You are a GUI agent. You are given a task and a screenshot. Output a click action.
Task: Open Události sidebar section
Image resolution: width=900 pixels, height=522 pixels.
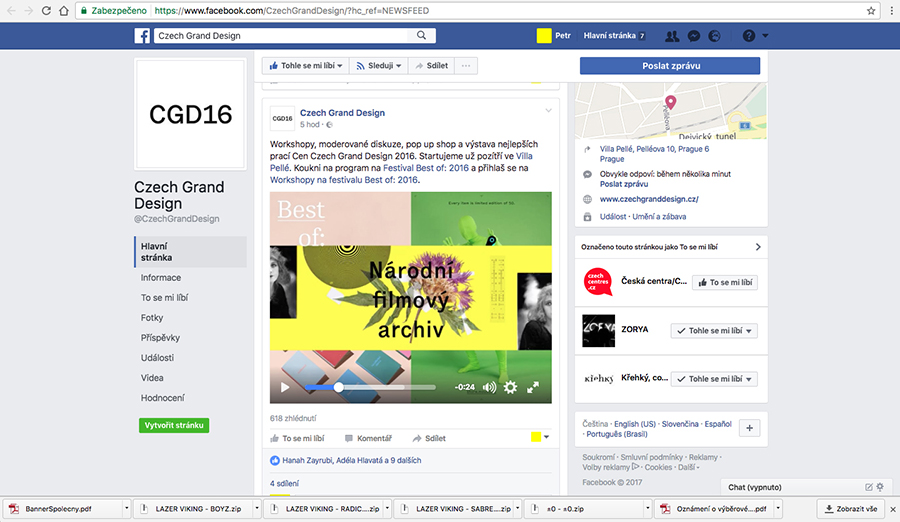click(157, 358)
